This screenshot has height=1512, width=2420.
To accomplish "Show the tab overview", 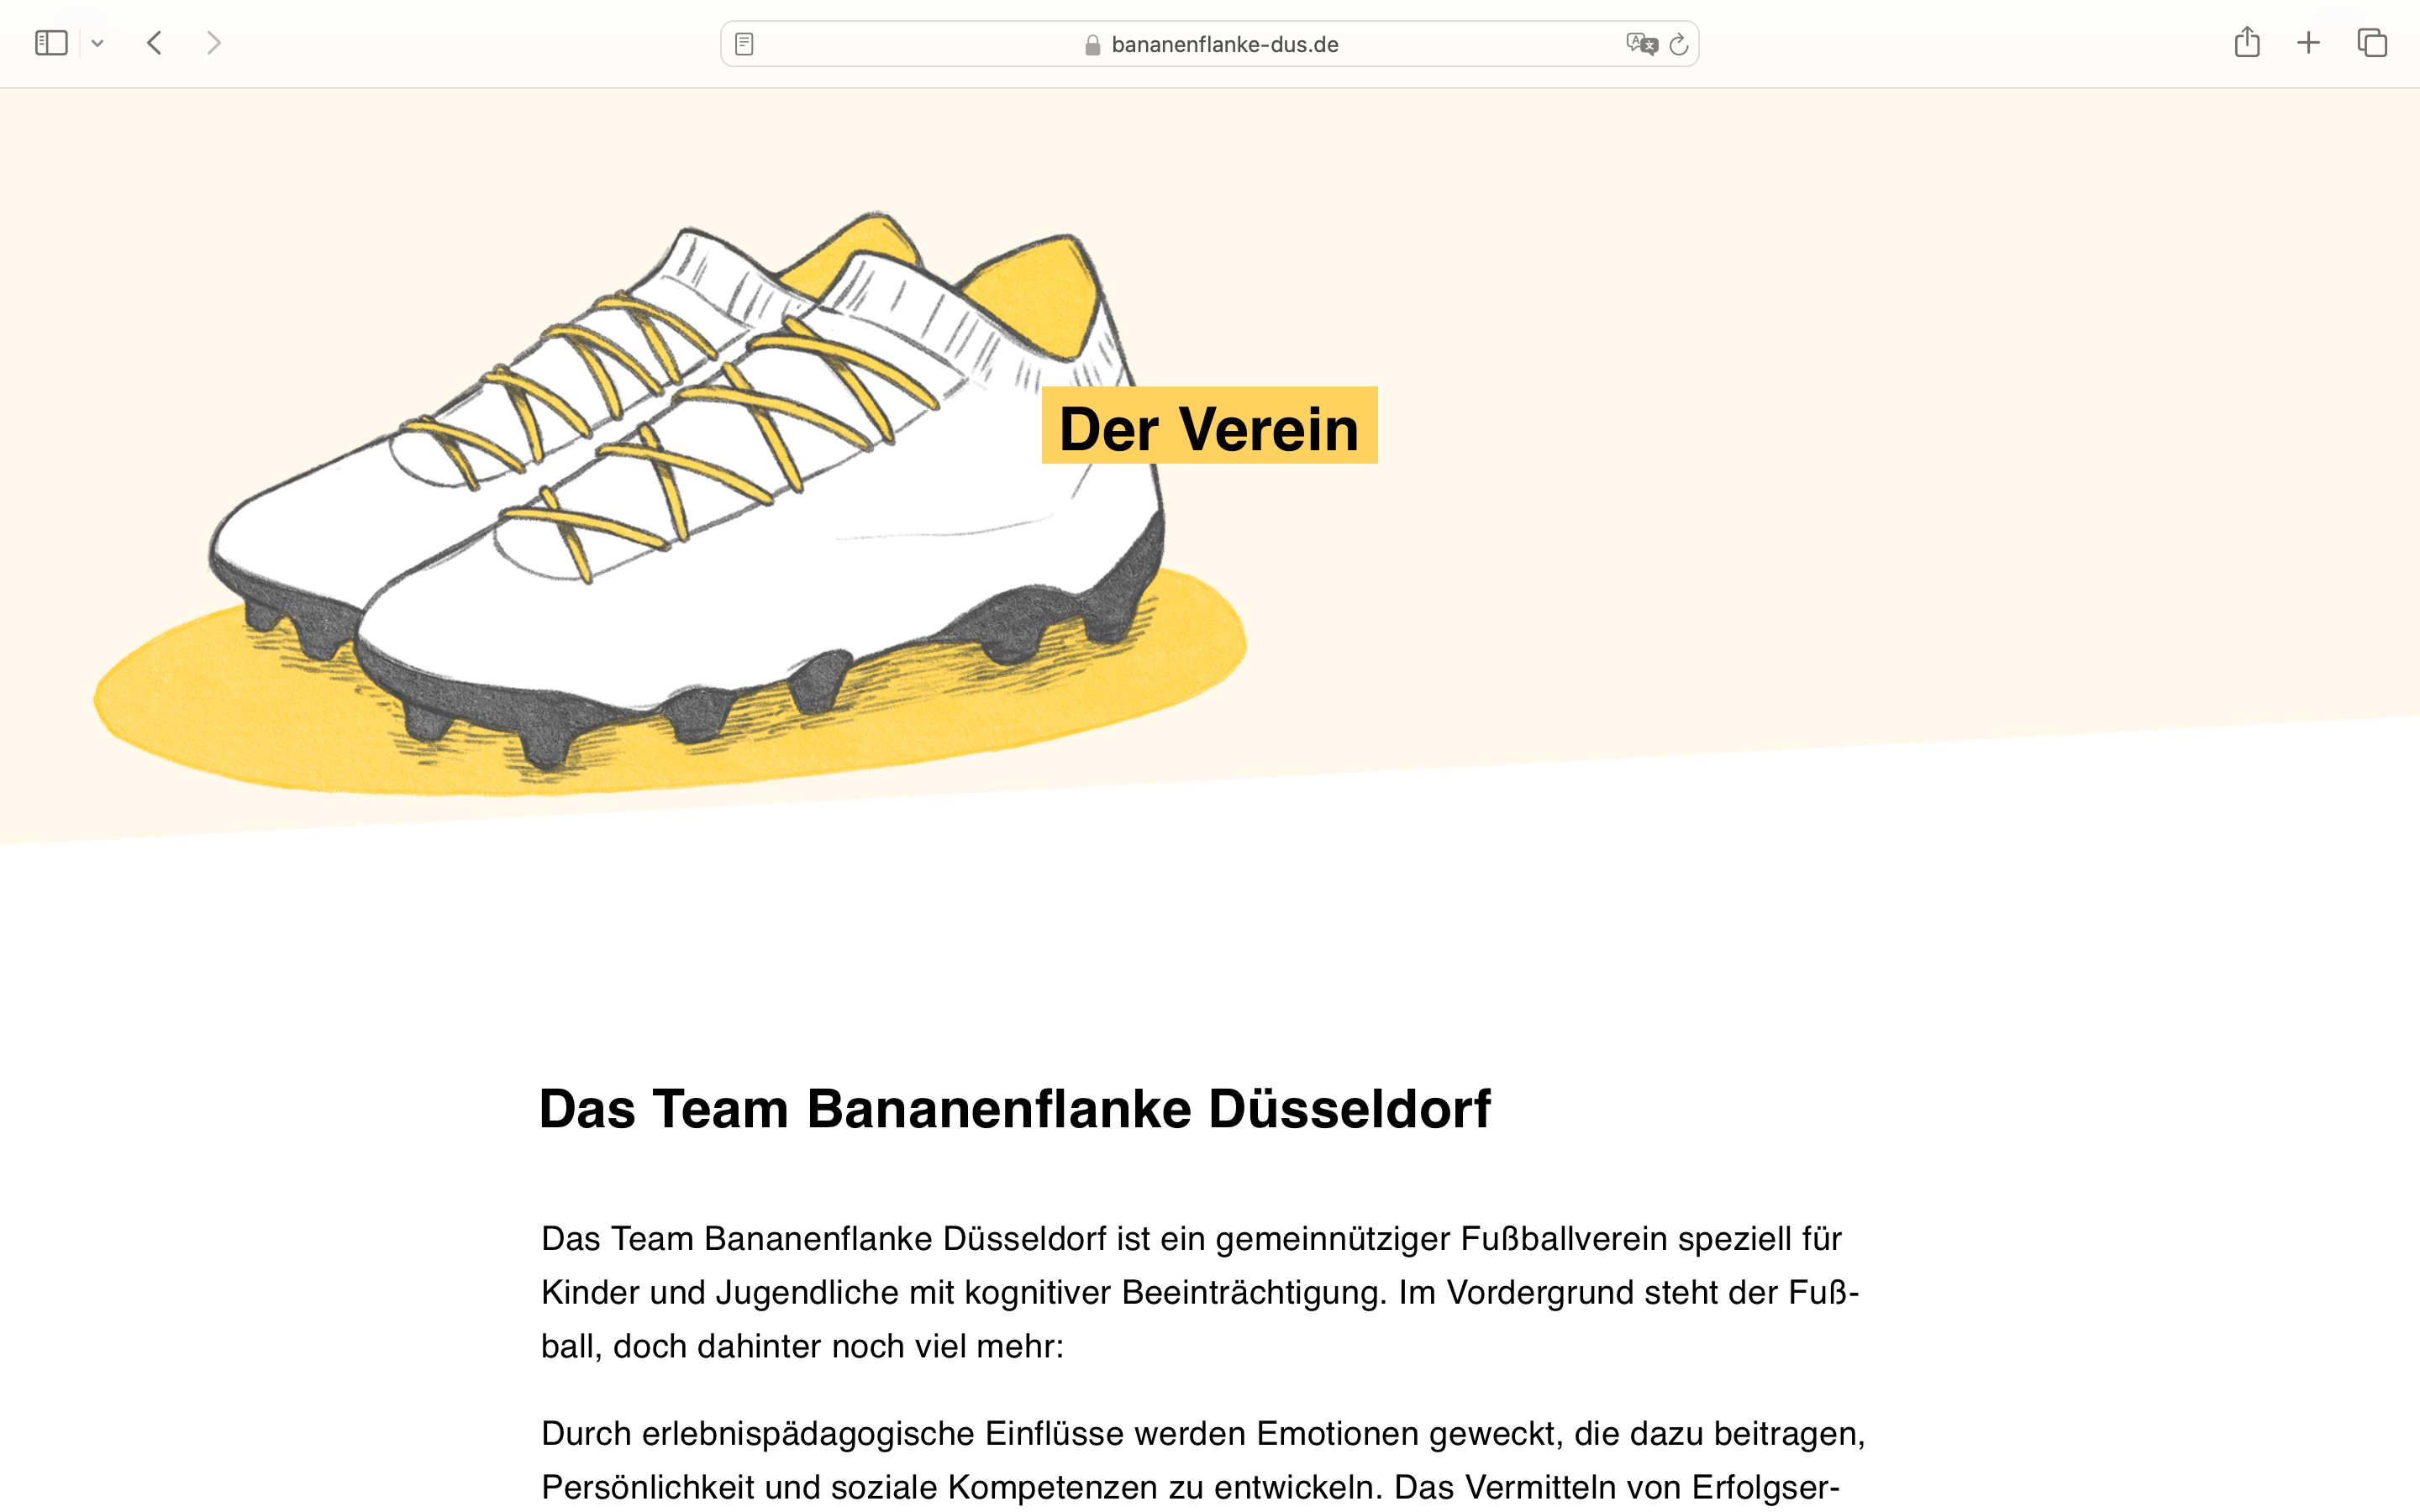I will (x=2372, y=43).
